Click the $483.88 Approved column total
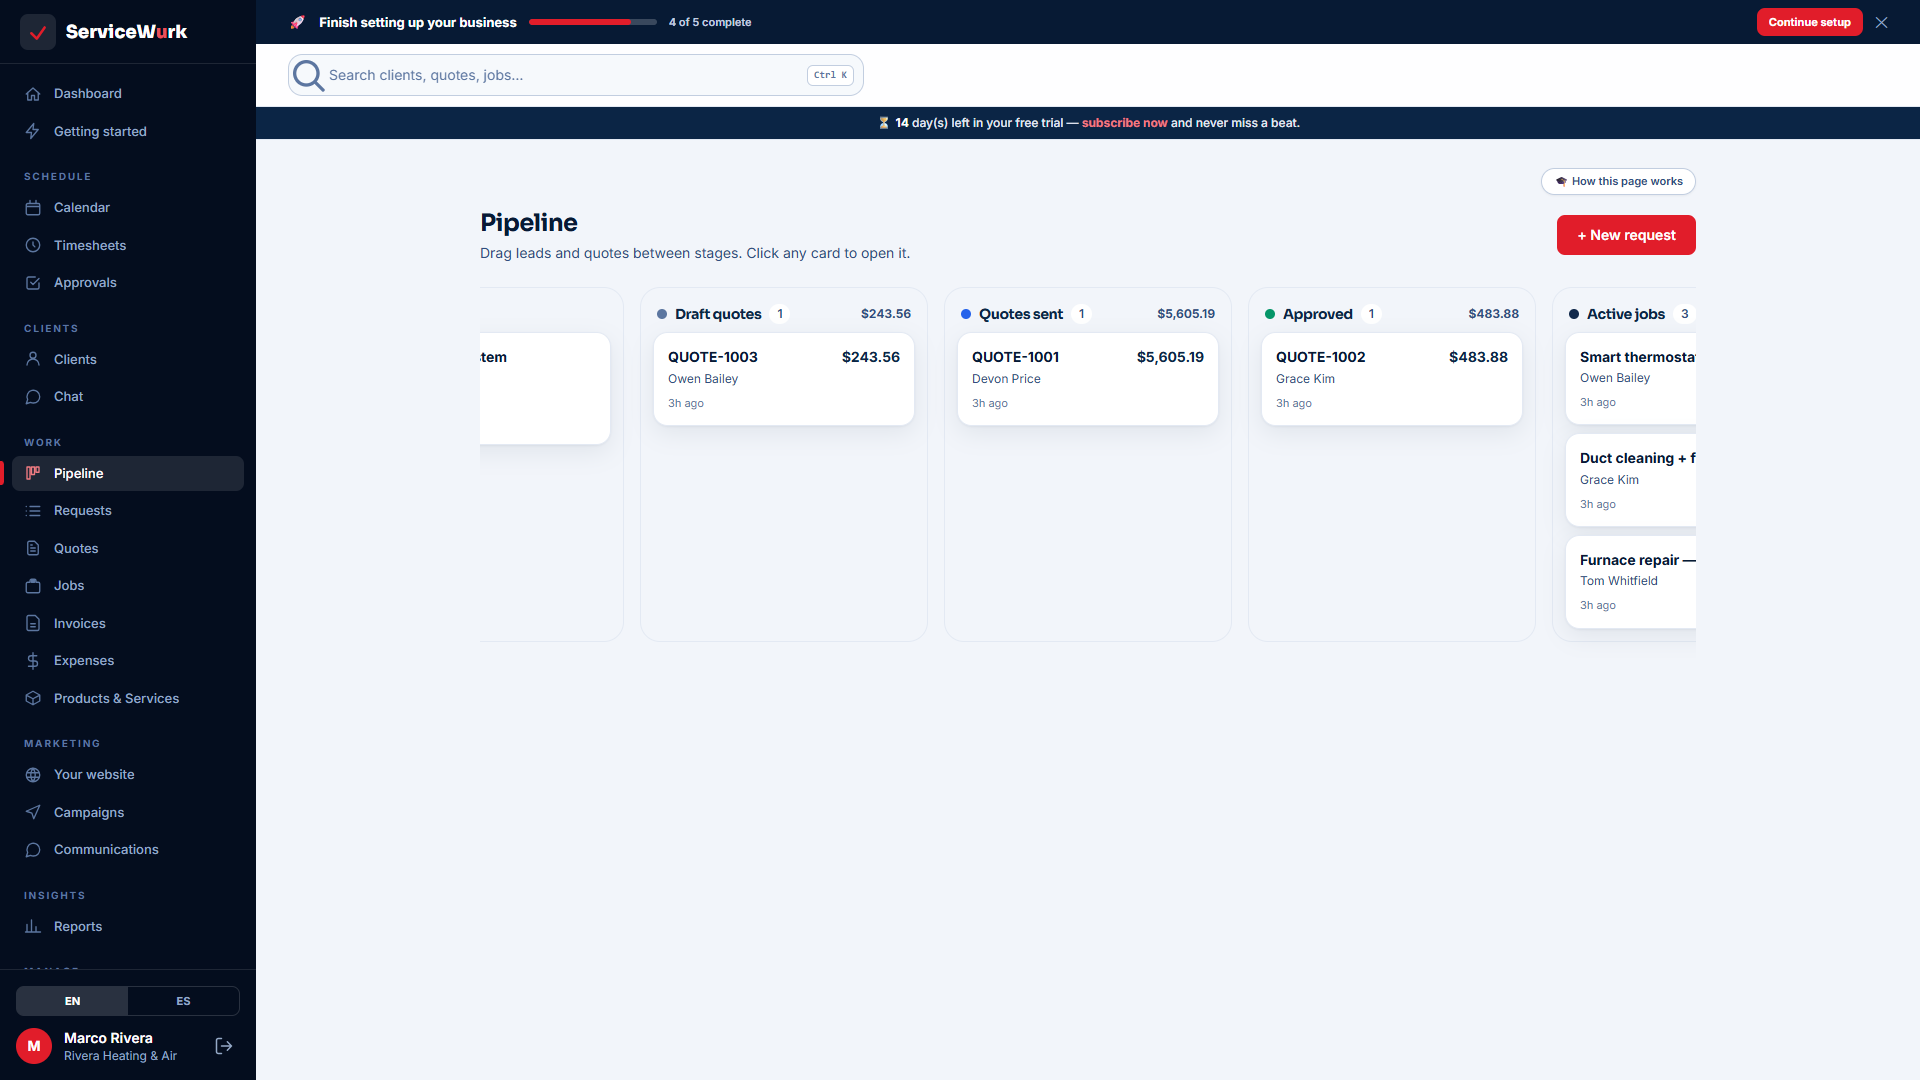Screen dimensions: 1920x1080 click(x=1493, y=314)
